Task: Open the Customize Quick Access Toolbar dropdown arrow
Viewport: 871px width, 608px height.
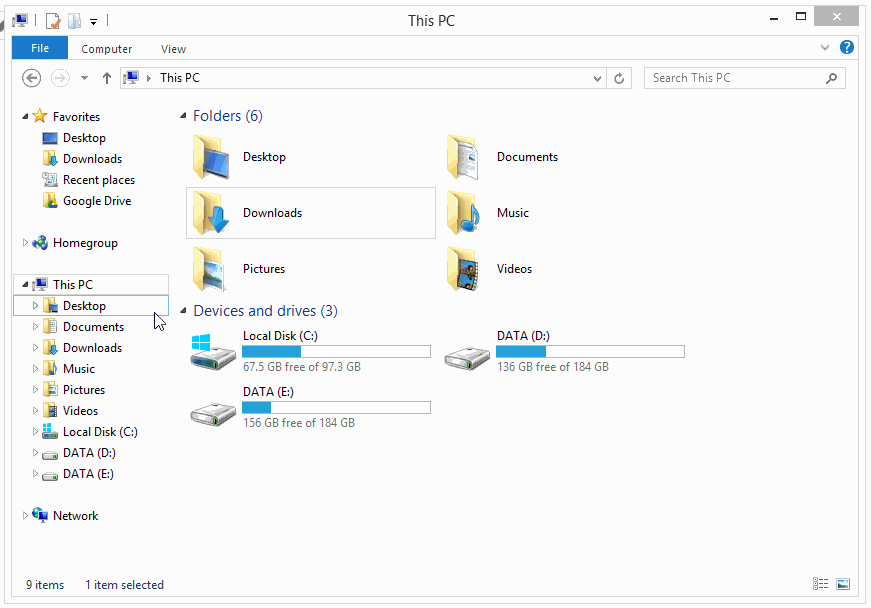Action: [x=93, y=22]
